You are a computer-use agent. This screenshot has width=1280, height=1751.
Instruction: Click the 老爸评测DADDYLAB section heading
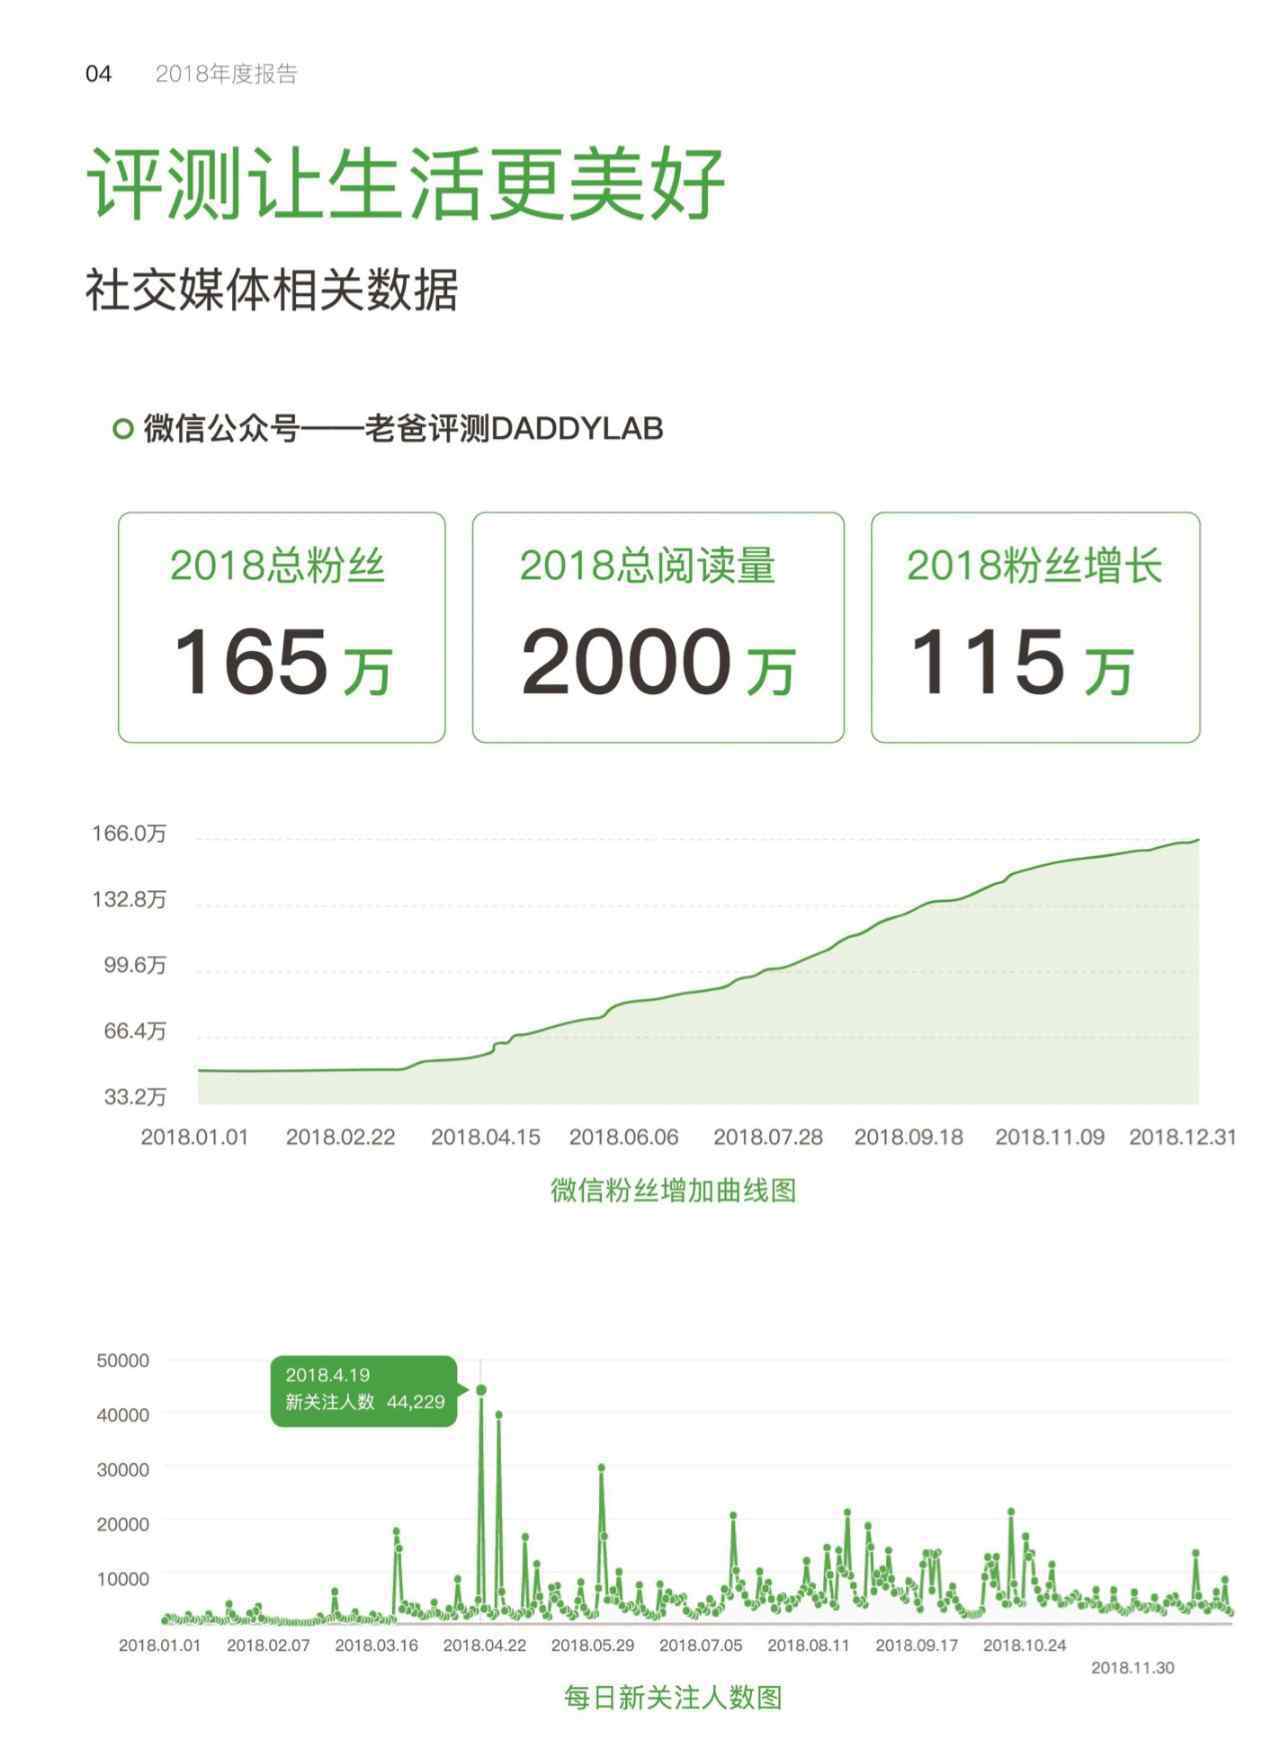[x=513, y=429]
